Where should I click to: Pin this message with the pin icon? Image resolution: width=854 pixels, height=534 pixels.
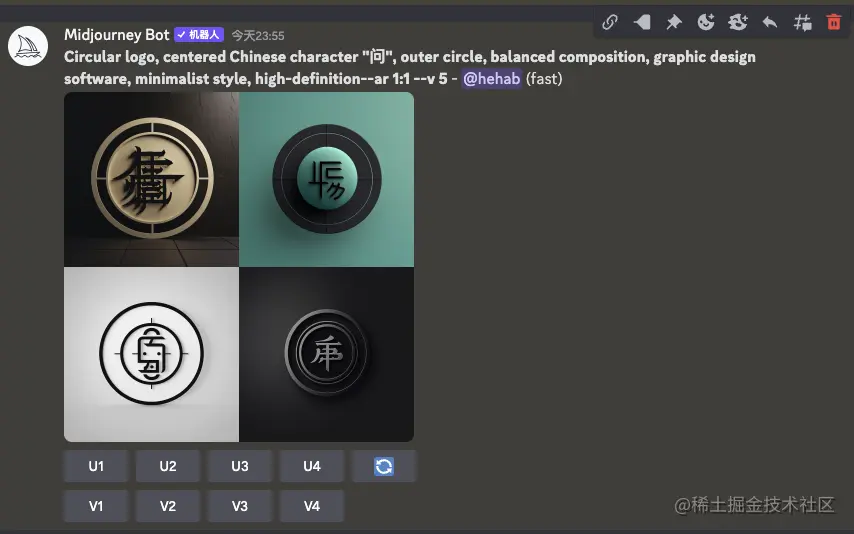point(674,22)
